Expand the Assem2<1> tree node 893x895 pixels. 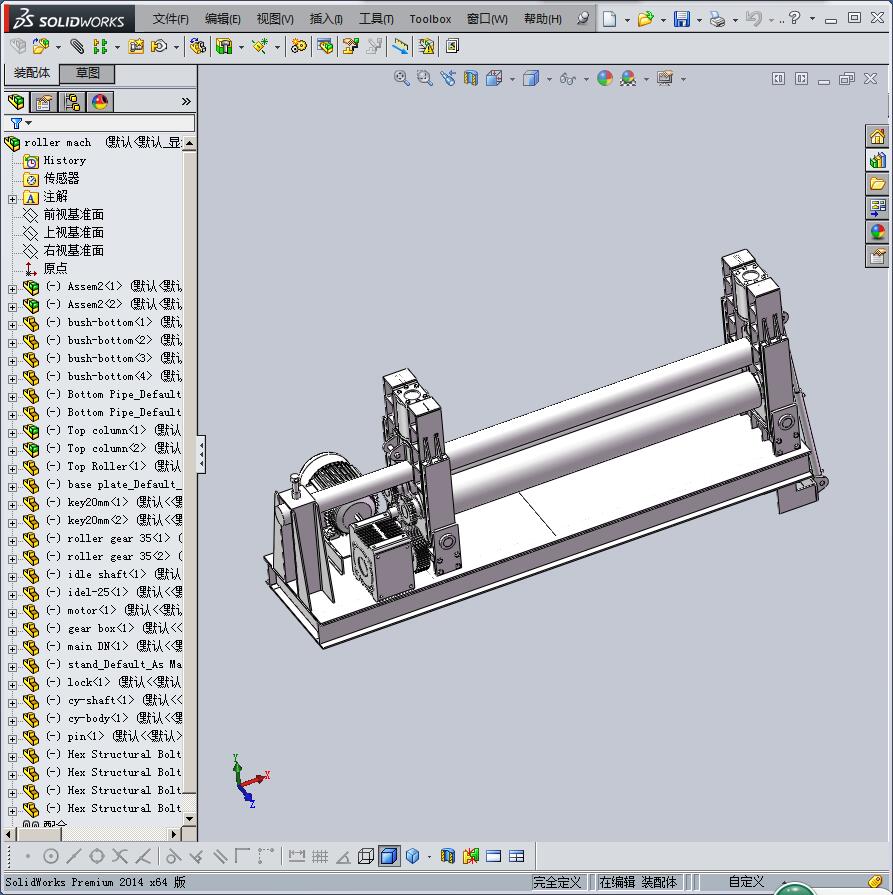click(x=13, y=289)
